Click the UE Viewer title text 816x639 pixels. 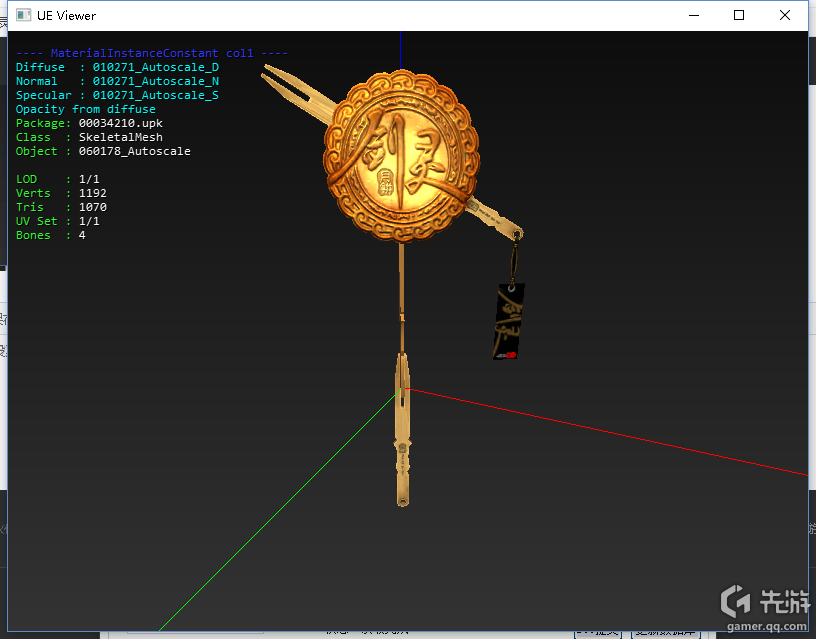[66, 16]
